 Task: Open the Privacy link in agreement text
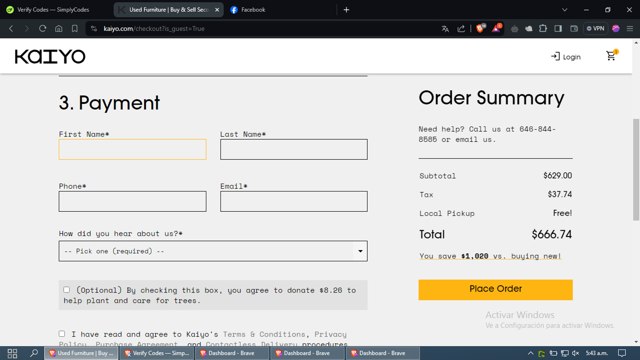(x=330, y=334)
